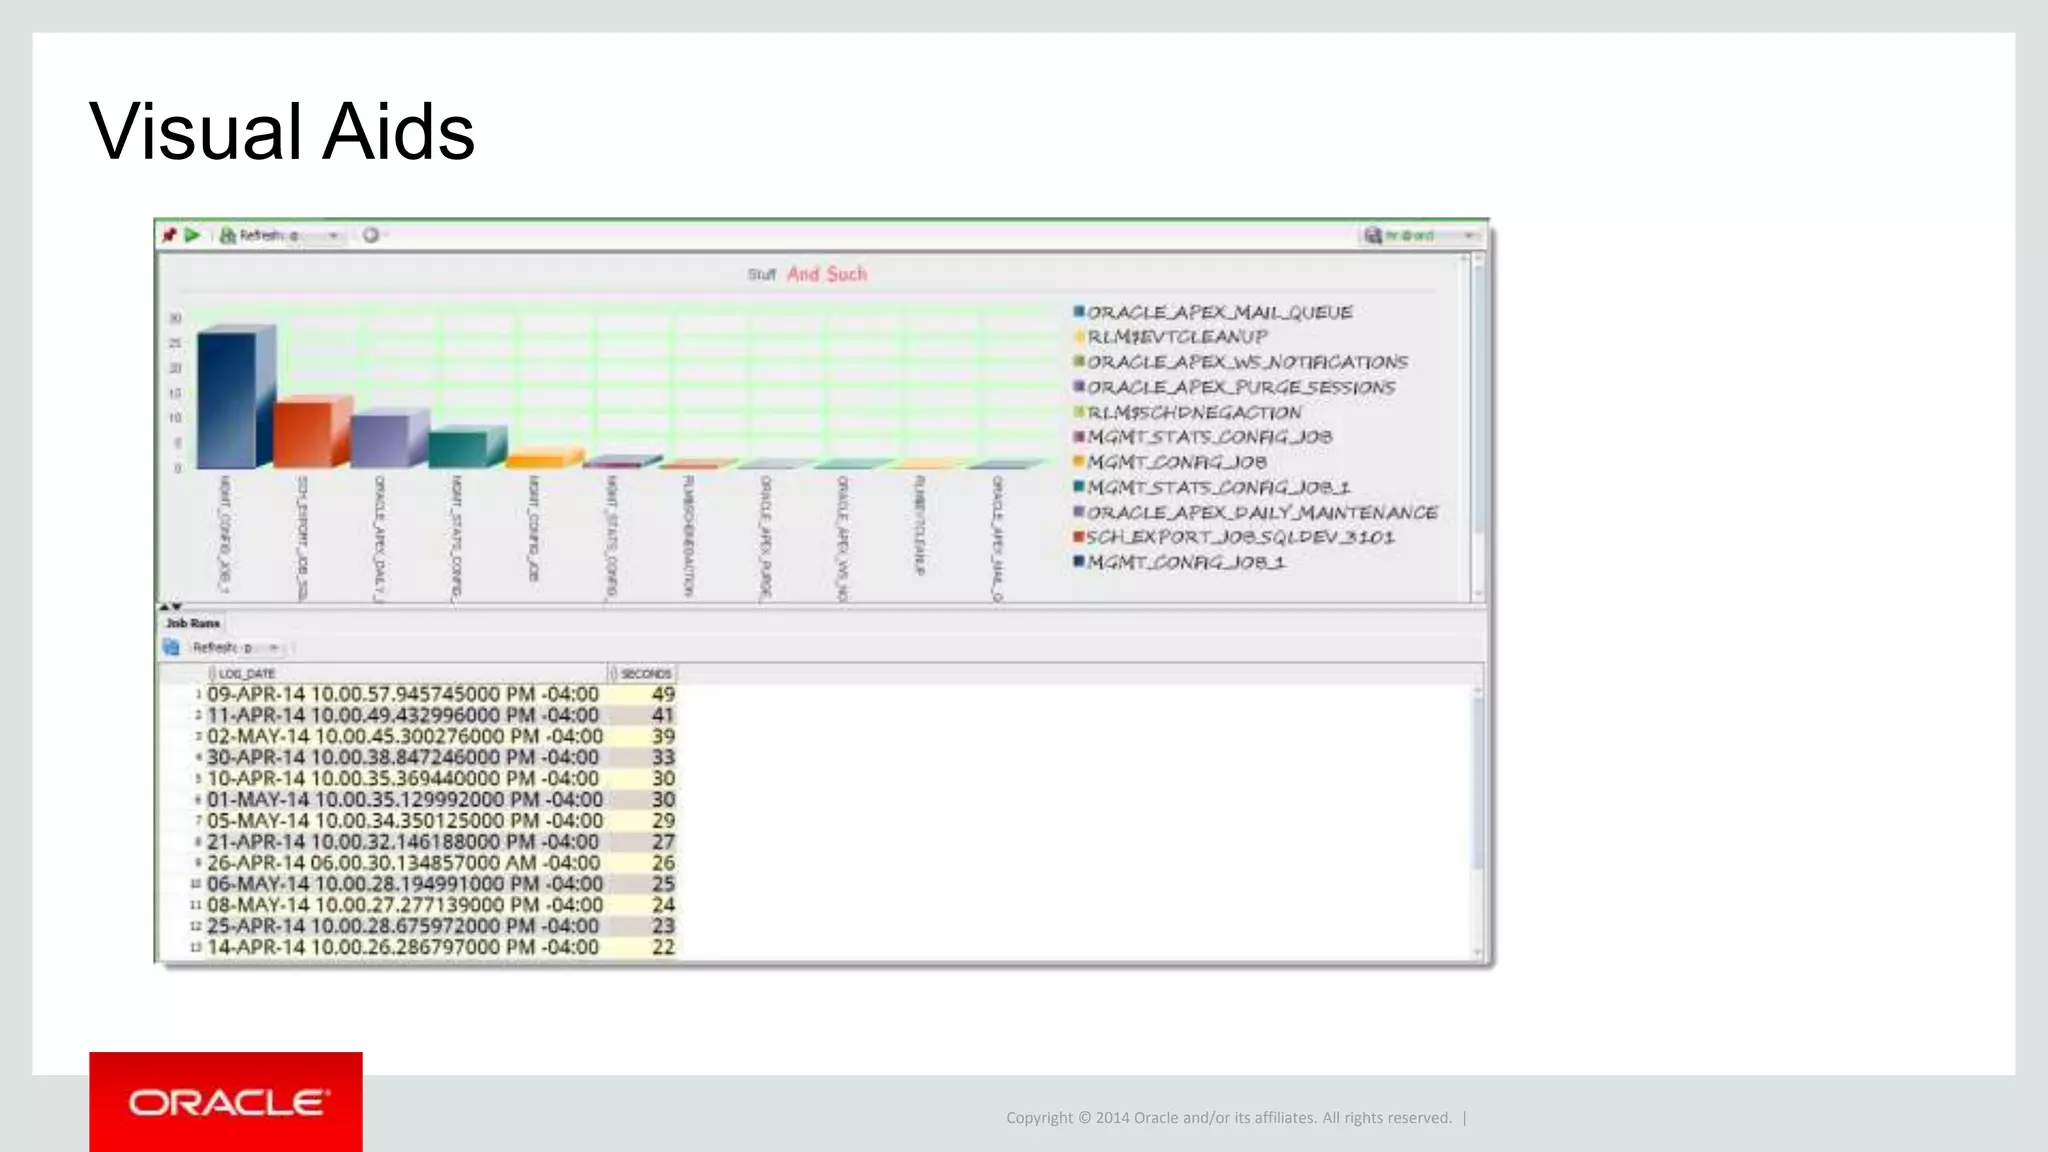Sort by the LOG_DATE column header
Image resolution: width=2048 pixels, height=1152 pixels.
point(246,674)
